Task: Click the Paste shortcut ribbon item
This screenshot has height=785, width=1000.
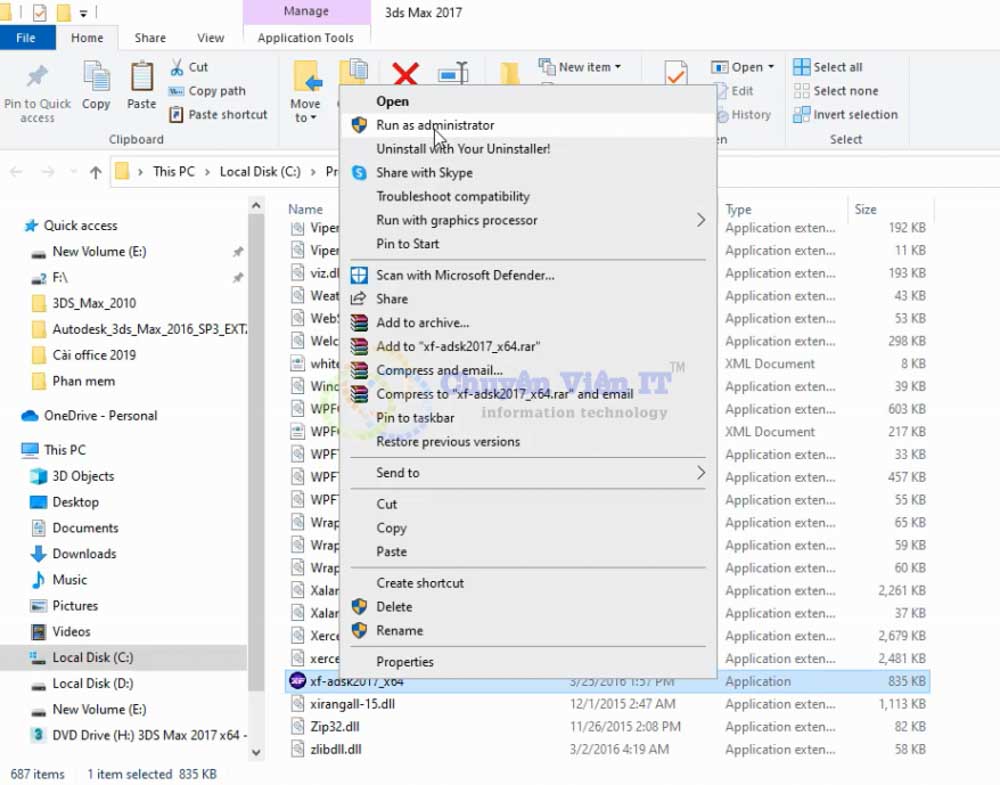Action: [218, 115]
